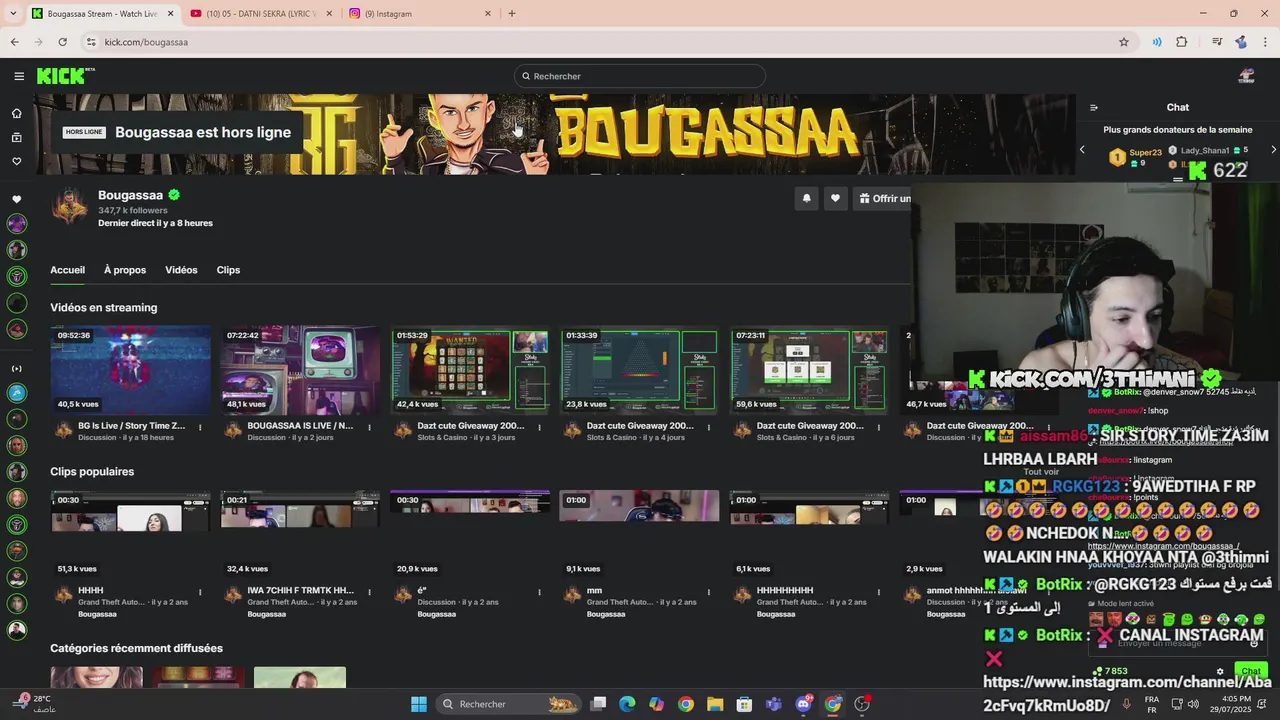Open options menu for HHHH clip
The height and width of the screenshot is (720, 1280).
tap(200, 592)
